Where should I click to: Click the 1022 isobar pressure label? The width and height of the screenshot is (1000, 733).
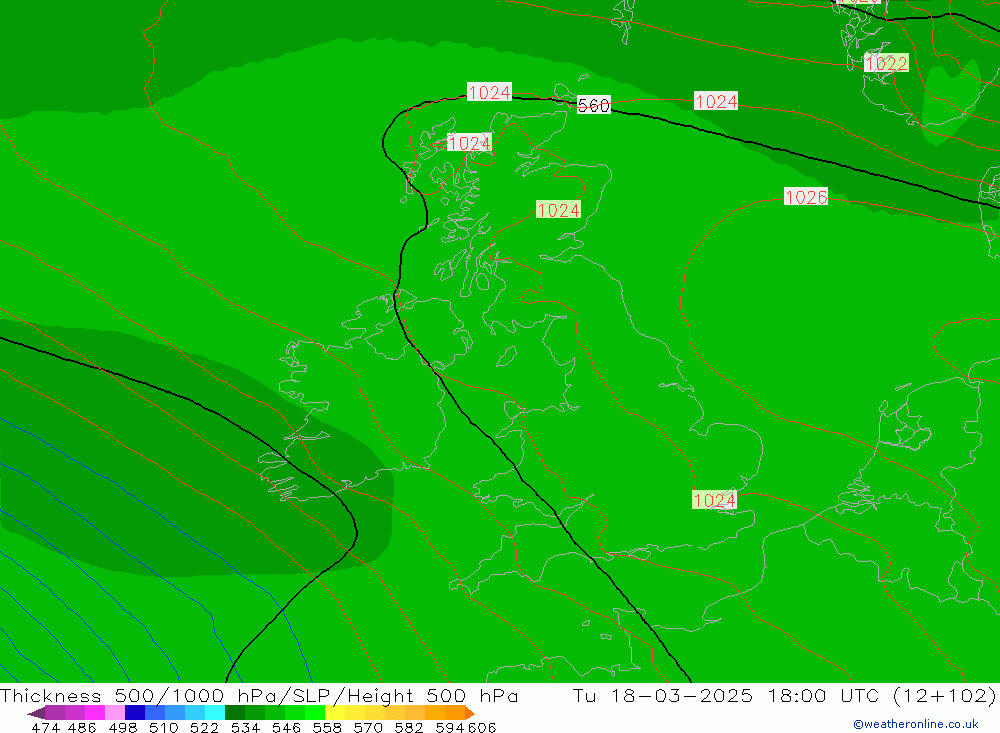(886, 63)
